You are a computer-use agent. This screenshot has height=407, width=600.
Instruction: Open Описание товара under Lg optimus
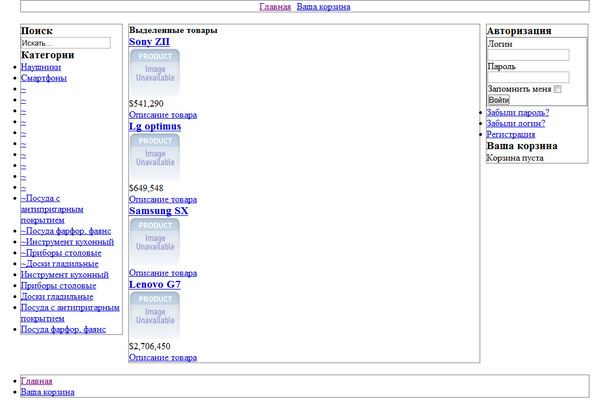click(x=163, y=199)
